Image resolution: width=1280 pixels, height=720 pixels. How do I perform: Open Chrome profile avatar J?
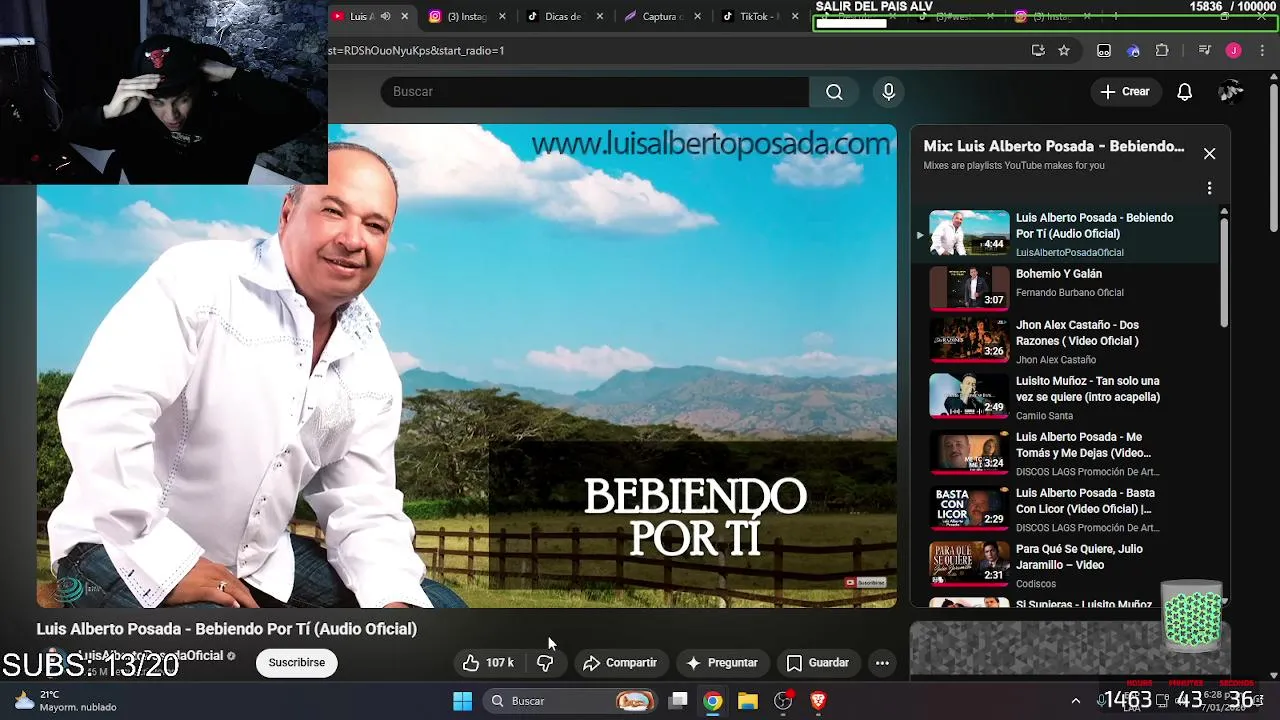tap(1233, 51)
